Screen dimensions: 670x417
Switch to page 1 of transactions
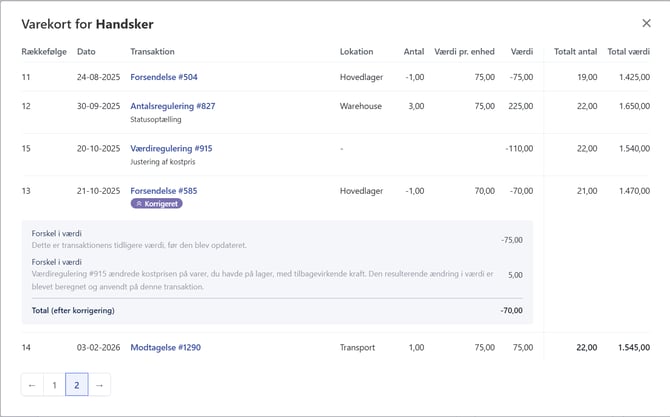pos(55,384)
